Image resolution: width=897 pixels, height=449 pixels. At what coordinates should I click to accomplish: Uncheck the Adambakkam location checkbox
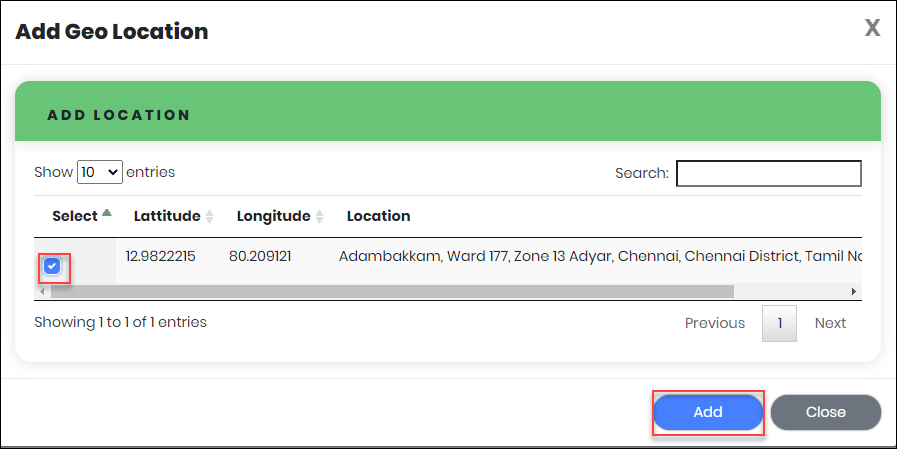[53, 267]
